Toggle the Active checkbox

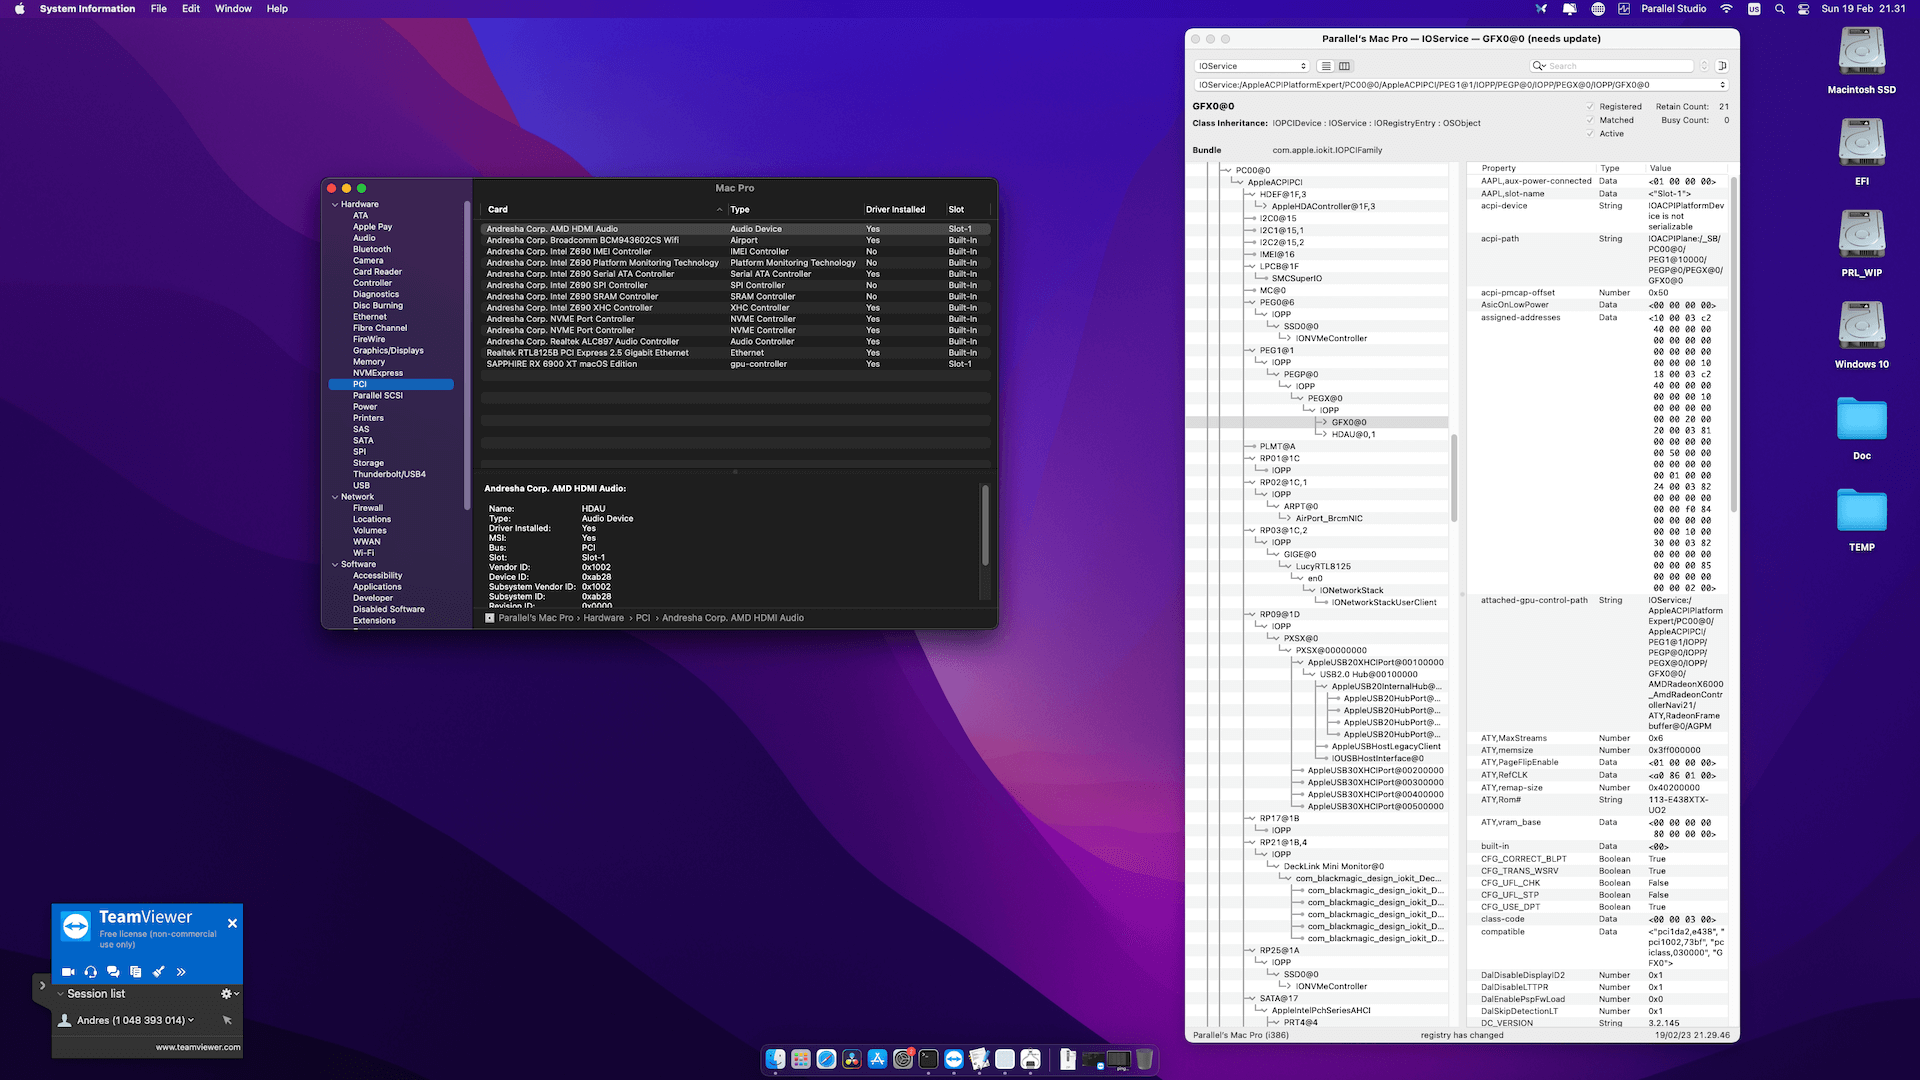(x=1590, y=133)
